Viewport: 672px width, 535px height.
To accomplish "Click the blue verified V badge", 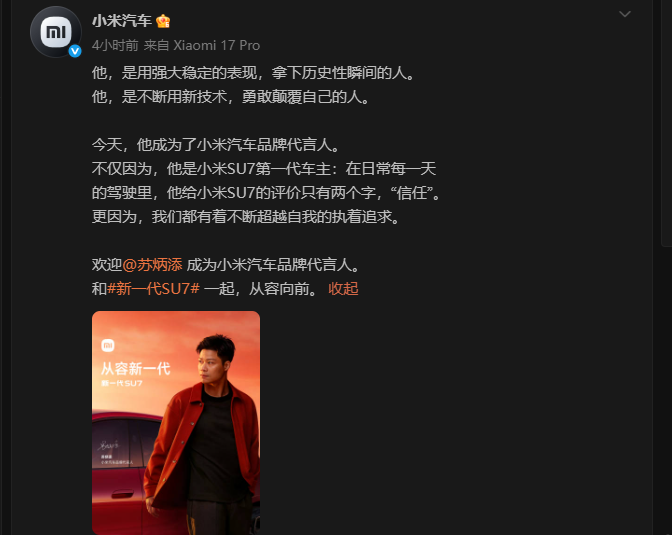I will pos(75,51).
